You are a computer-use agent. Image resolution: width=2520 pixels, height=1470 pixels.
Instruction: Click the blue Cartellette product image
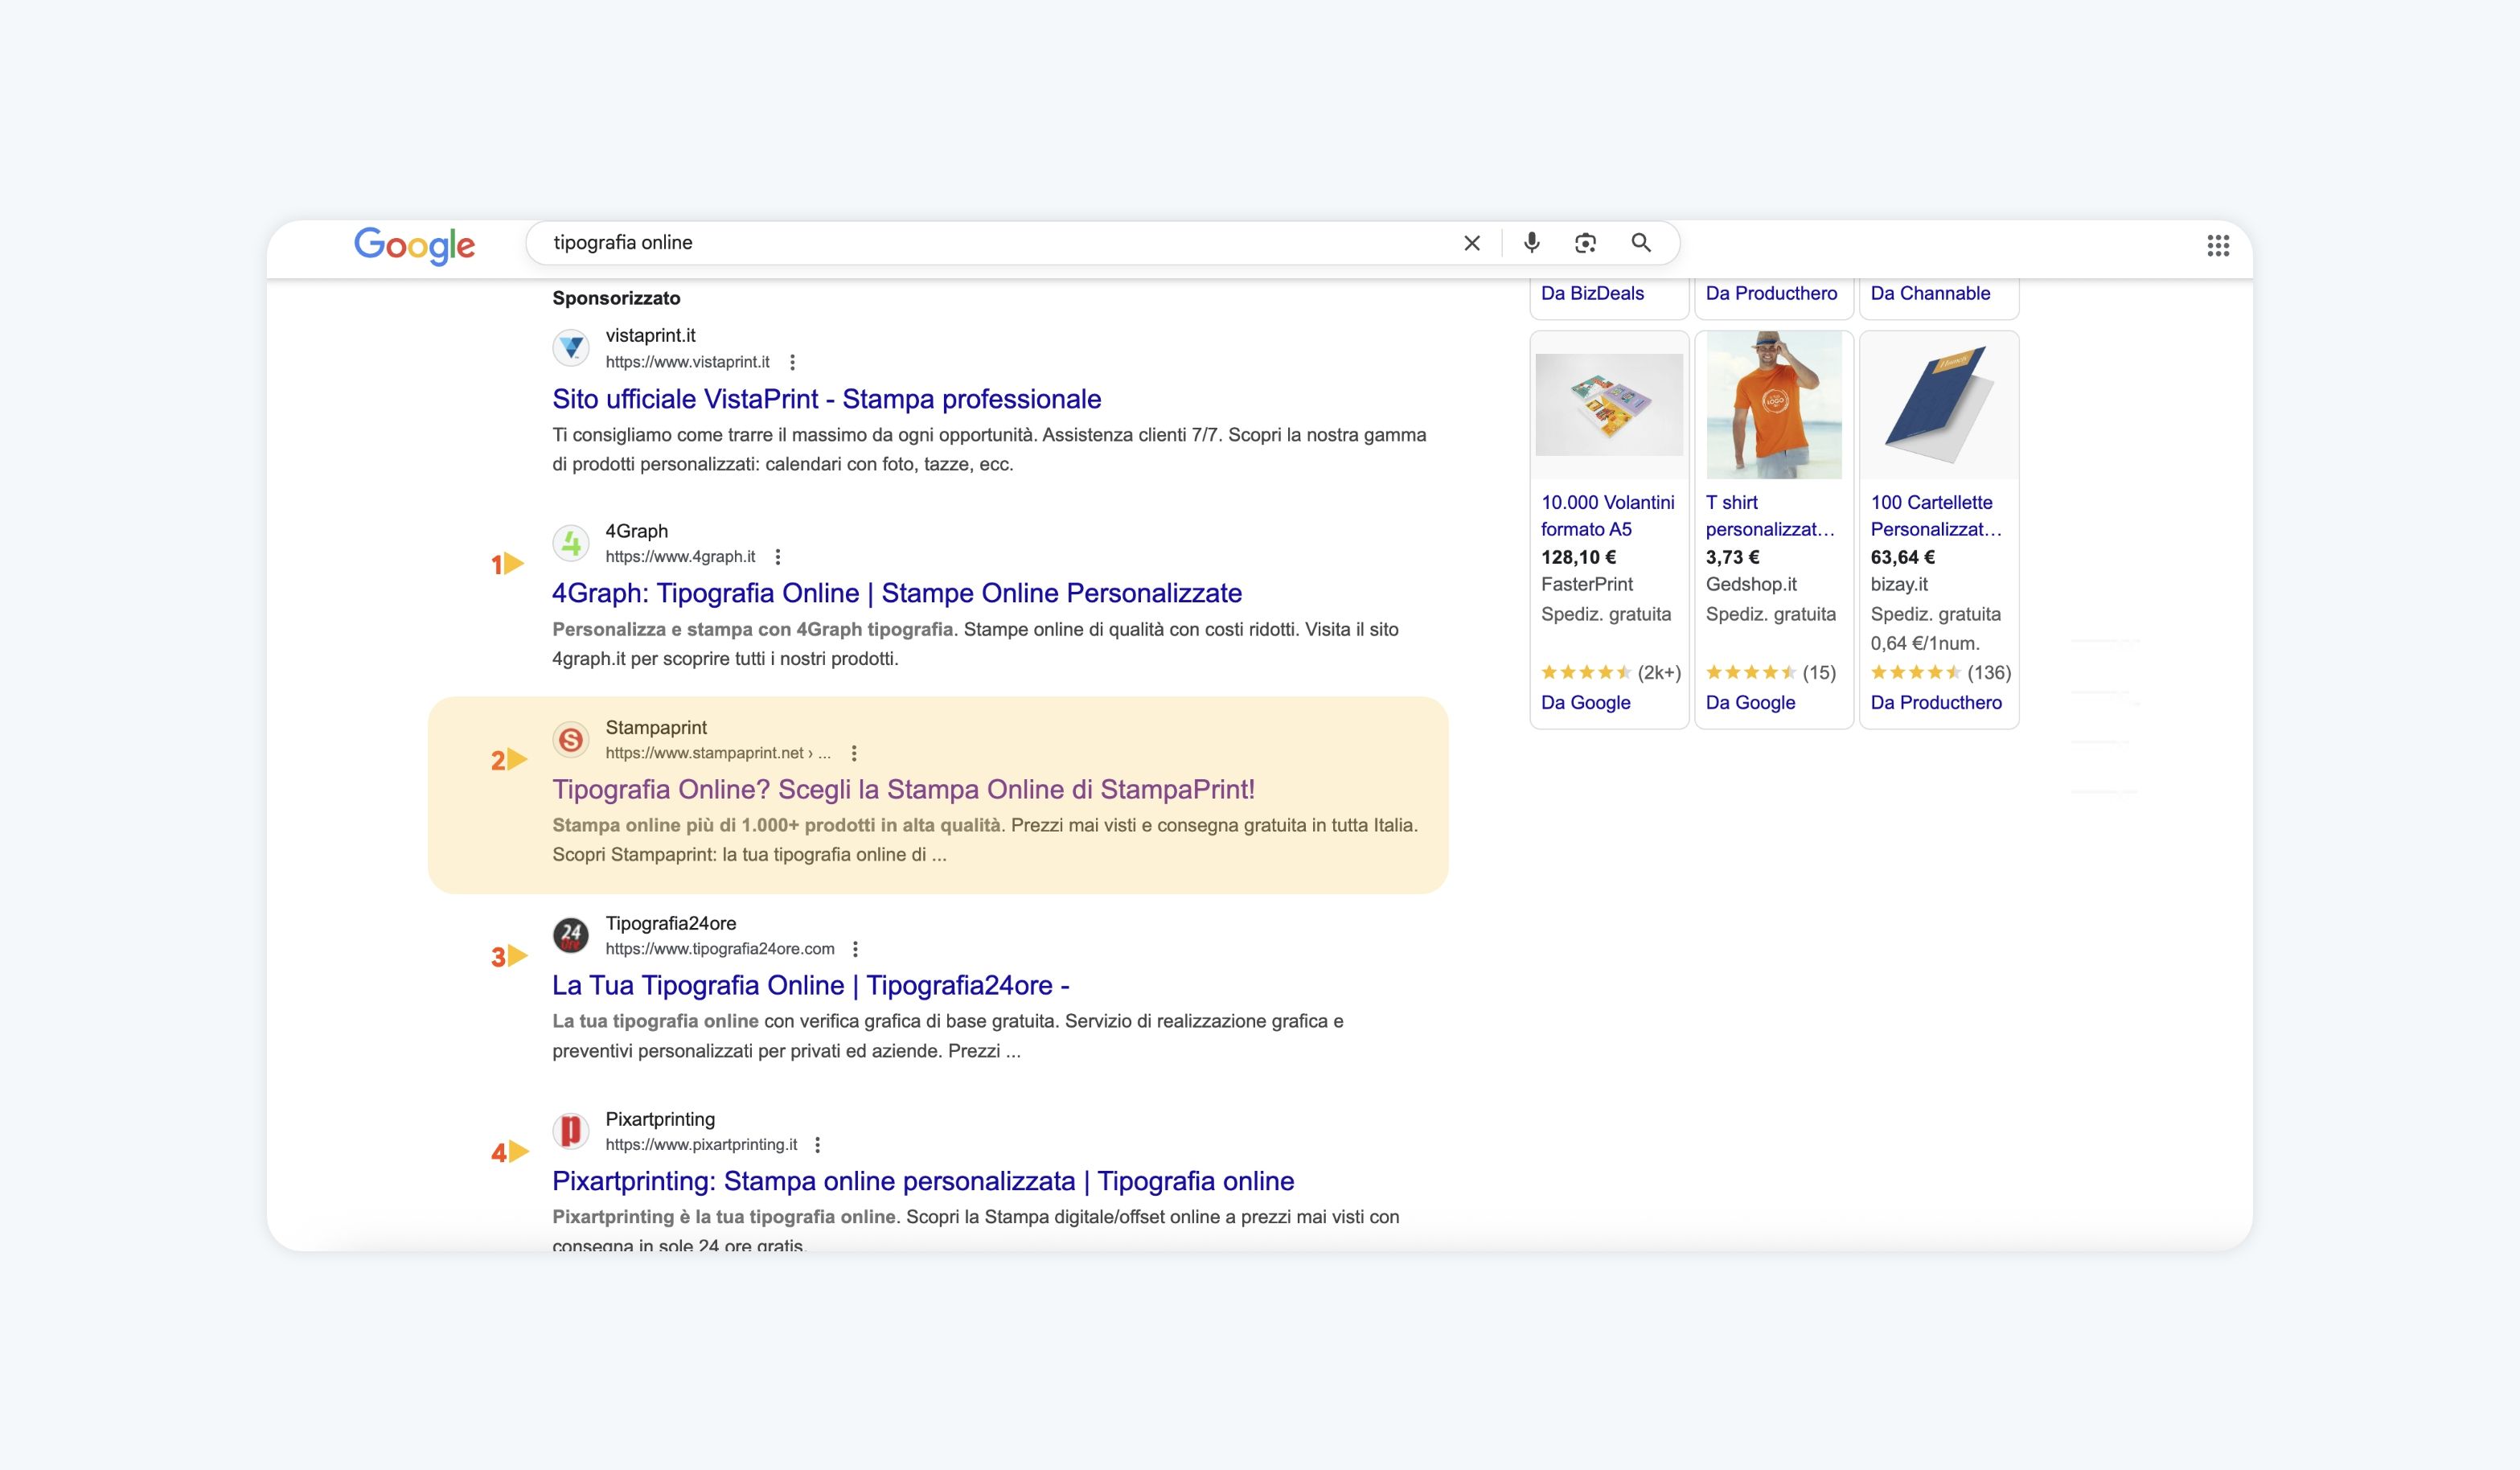click(x=1939, y=405)
